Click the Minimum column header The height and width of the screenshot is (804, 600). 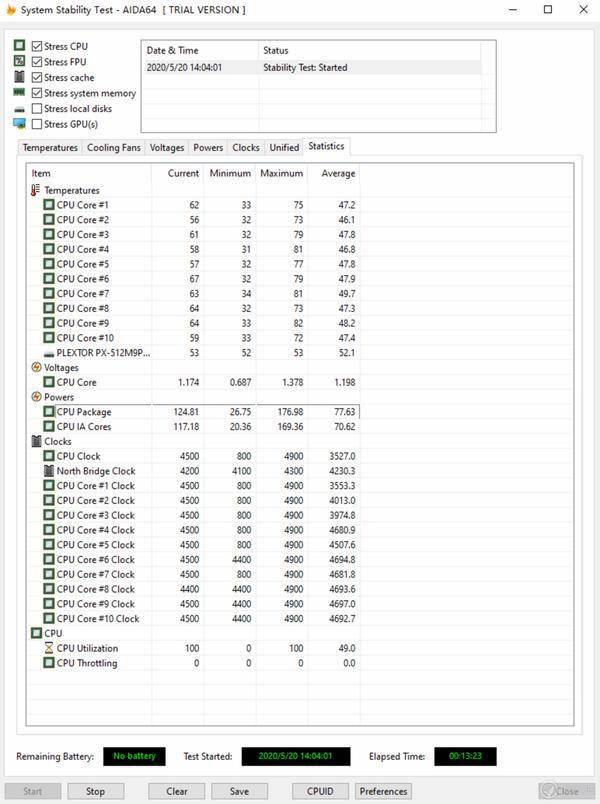[230, 173]
